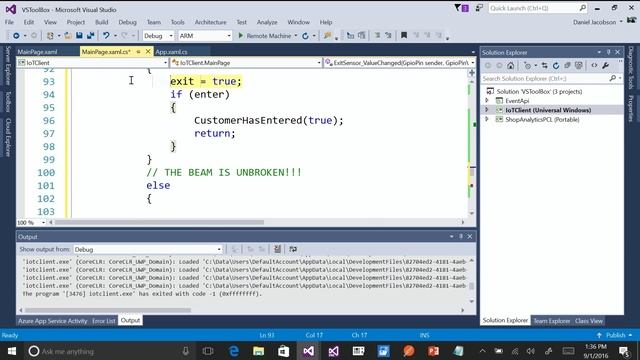
Task: Click the editor horizontal scrollbar thumb
Action: (x=159, y=222)
